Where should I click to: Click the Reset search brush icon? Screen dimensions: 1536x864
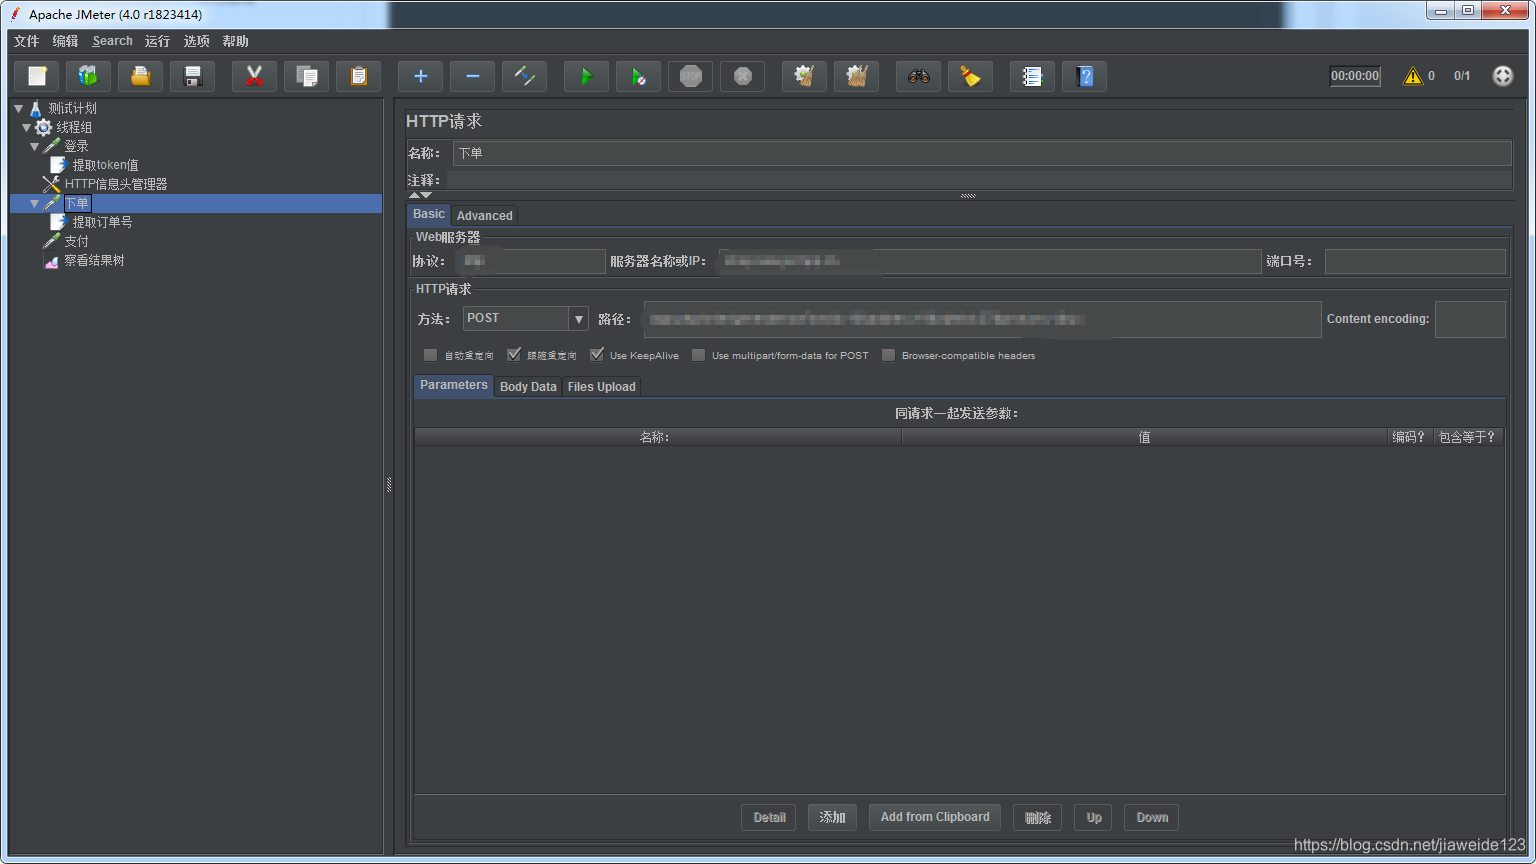(971, 76)
